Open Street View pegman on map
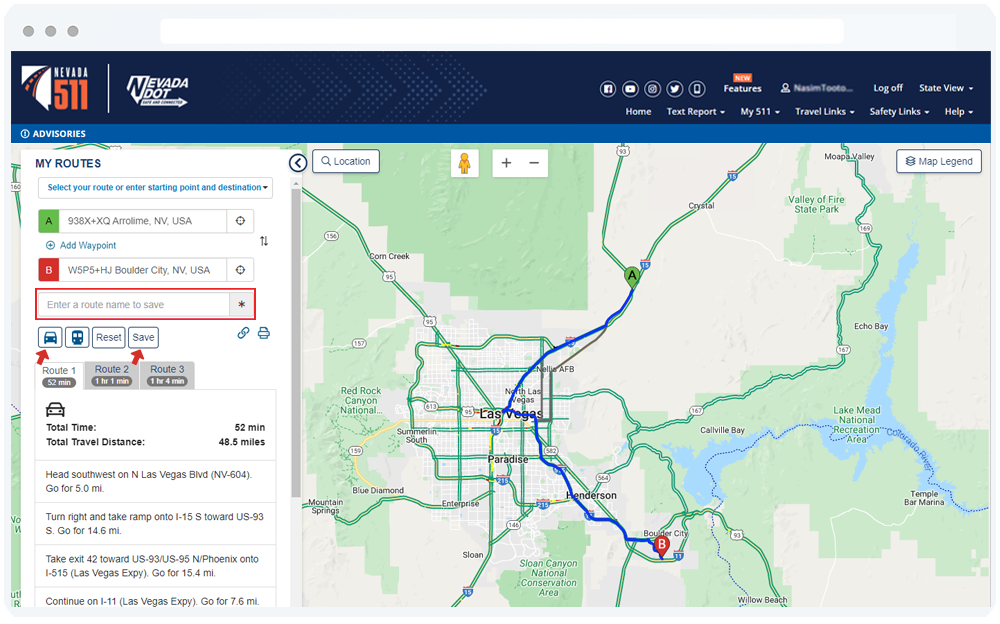 coord(464,163)
